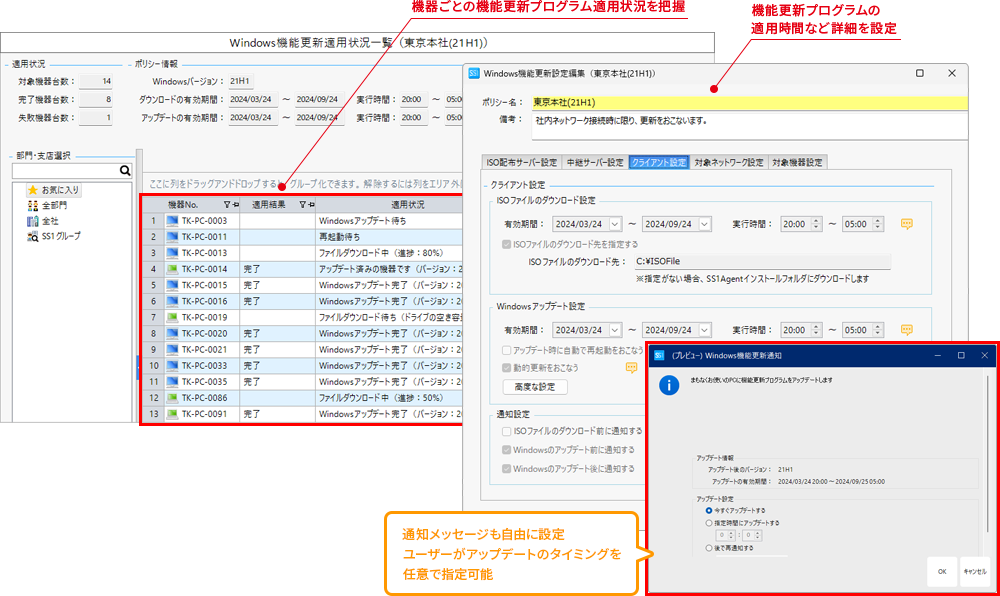Enable アップデート時に自動で再起動をおこなう checkbox
The width and height of the screenshot is (1000, 596).
(x=506, y=350)
